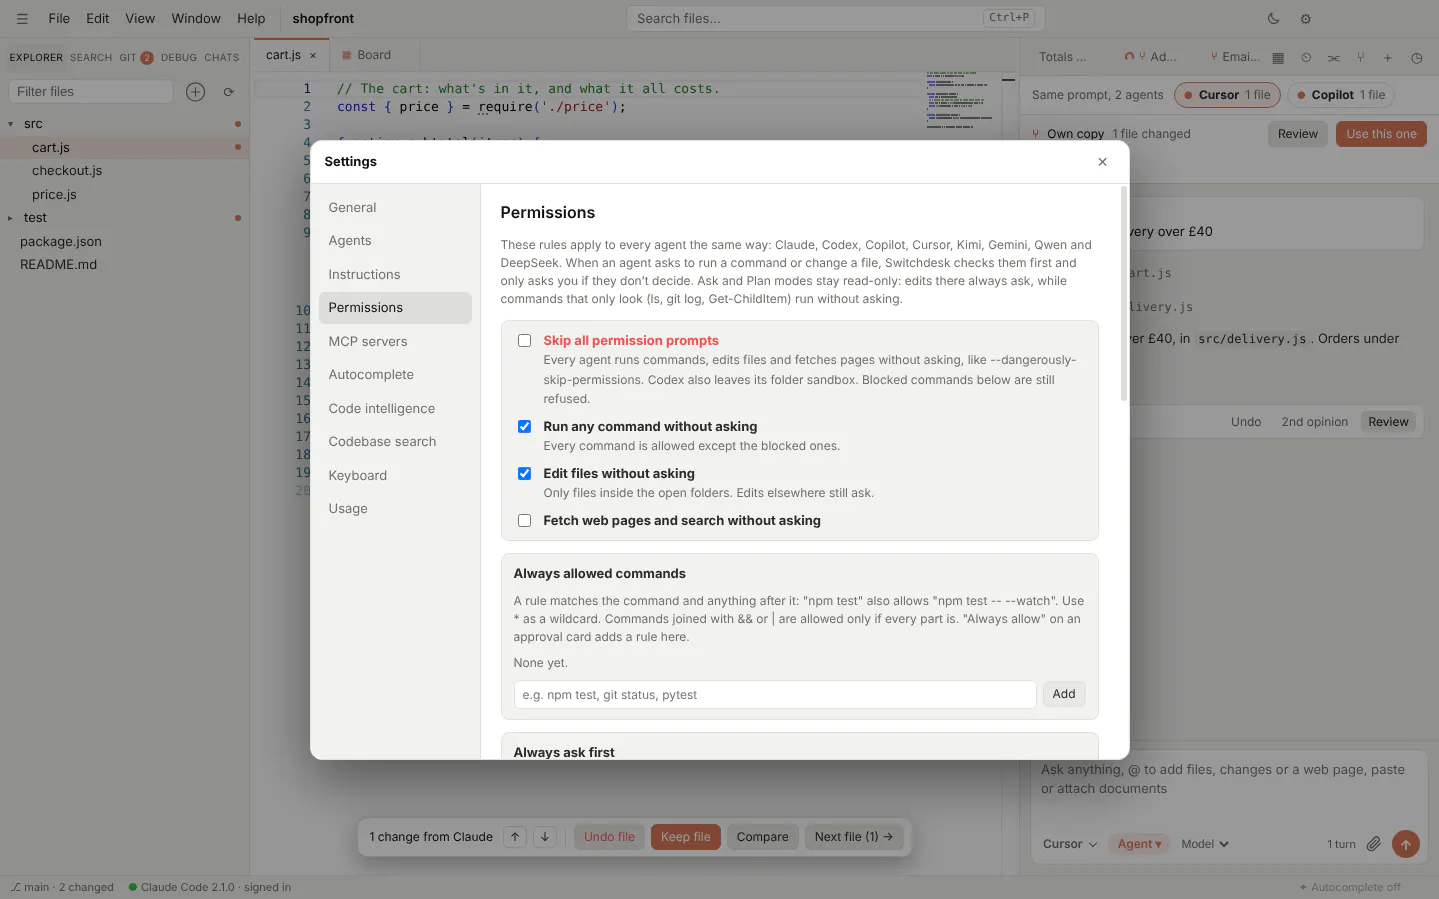Click the grid view icon in the chat tabs bar
1439x899 pixels.
tap(1278, 58)
